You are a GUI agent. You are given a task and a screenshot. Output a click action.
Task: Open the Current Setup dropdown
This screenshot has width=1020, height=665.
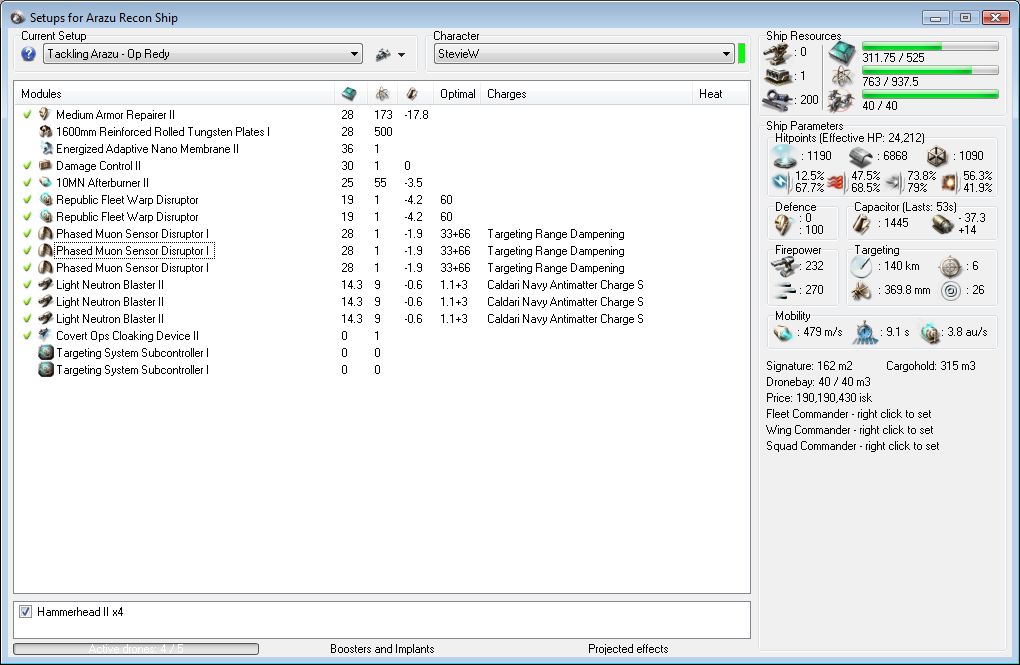[202, 54]
